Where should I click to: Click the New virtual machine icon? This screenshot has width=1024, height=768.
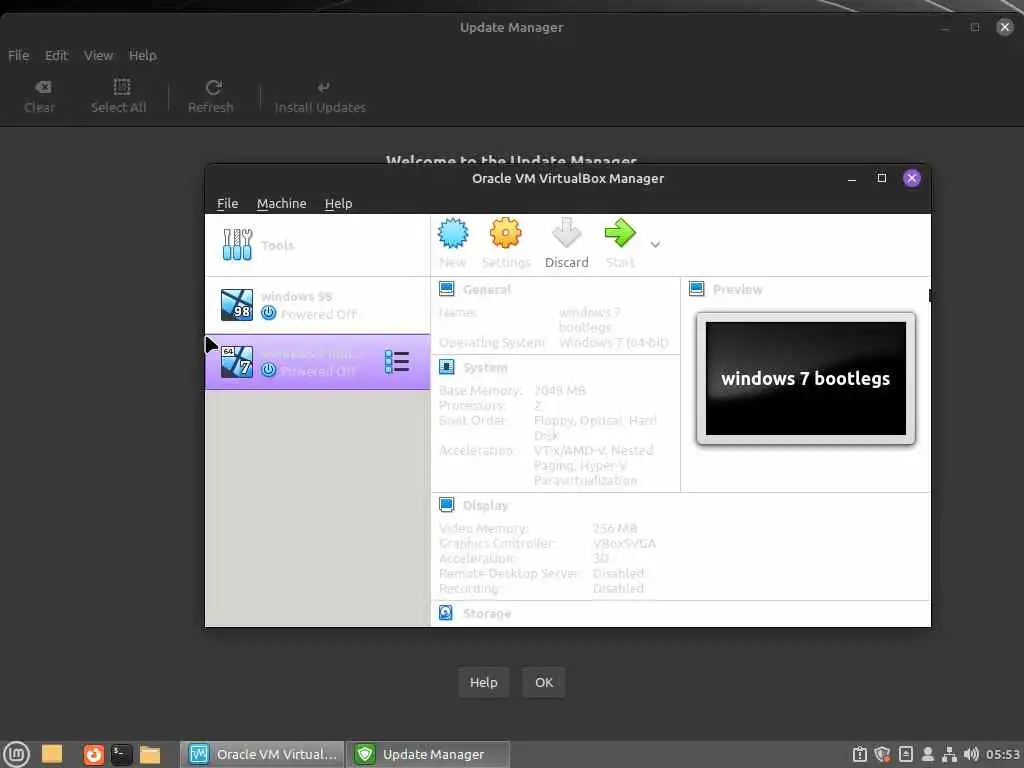pyautogui.click(x=453, y=234)
